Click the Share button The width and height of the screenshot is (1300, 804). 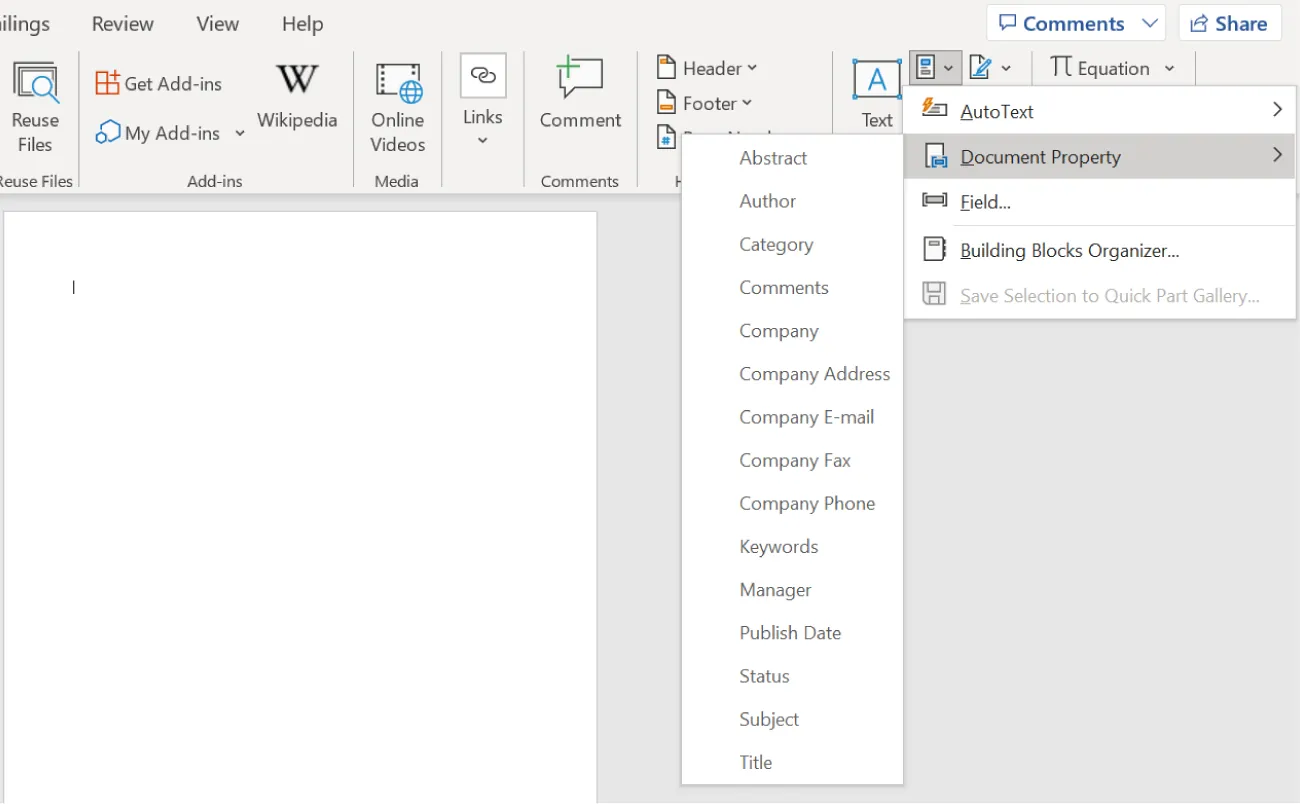point(1230,22)
